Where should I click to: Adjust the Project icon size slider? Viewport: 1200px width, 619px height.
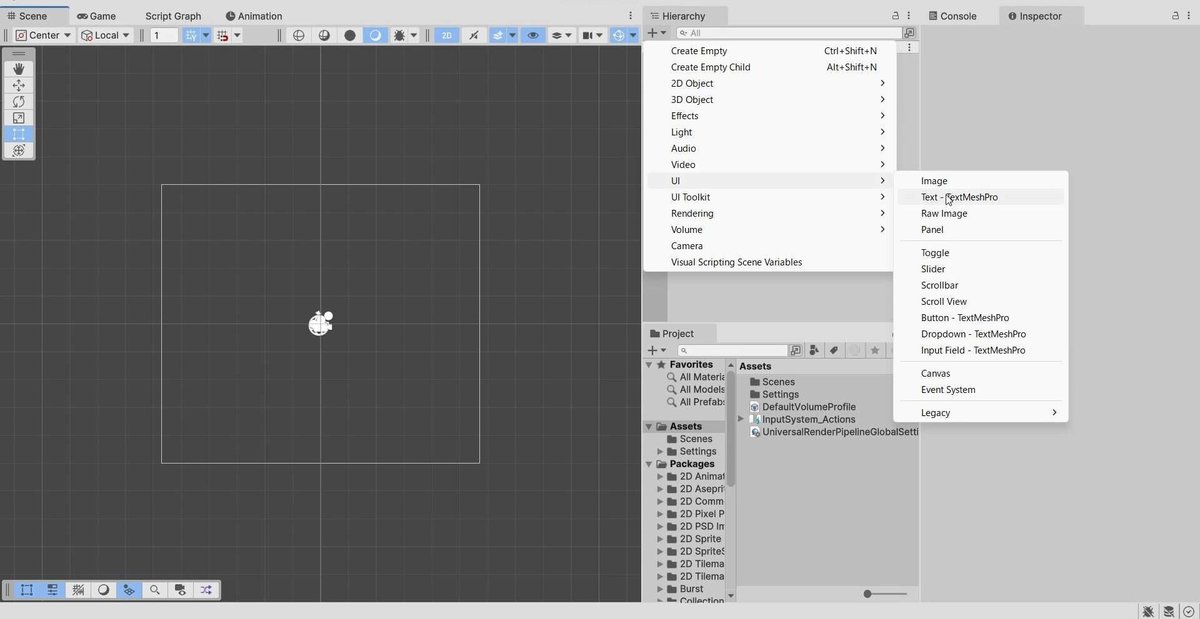pyautogui.click(x=885, y=594)
